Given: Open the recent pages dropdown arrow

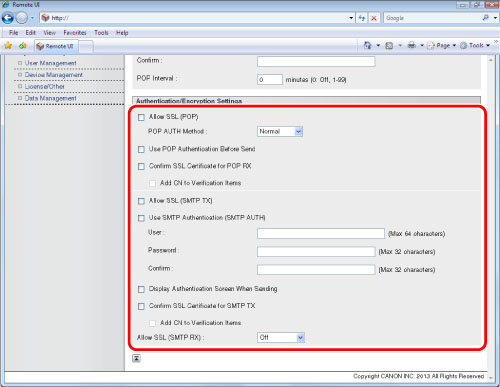Looking at the screenshot, I should tap(32, 18).
